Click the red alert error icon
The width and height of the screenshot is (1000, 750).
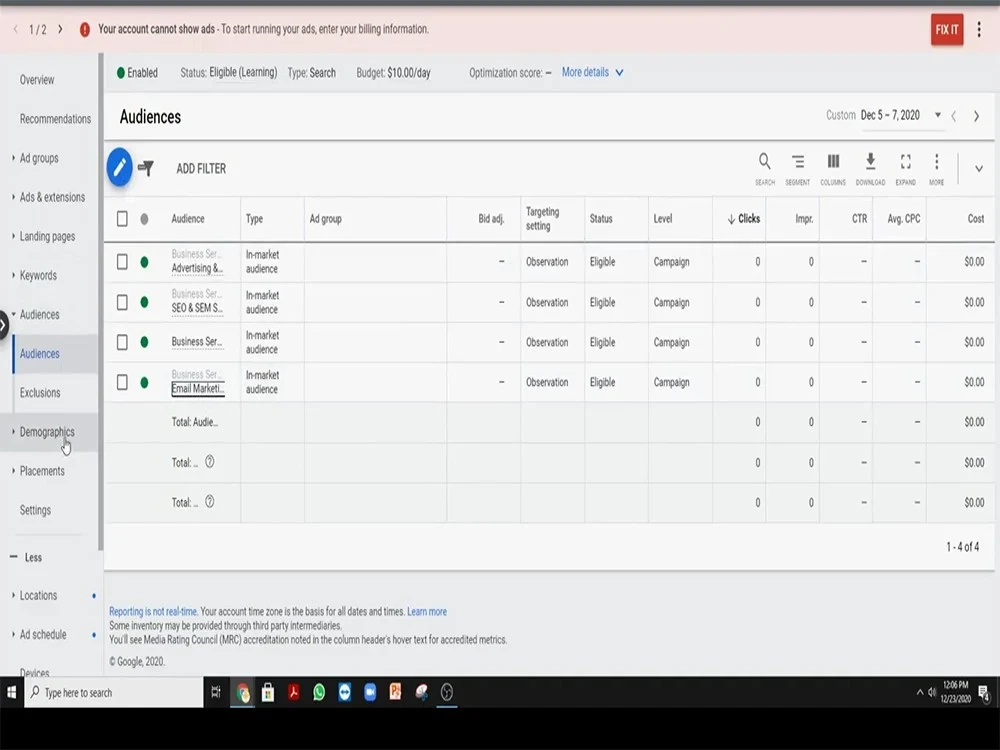click(x=85, y=29)
